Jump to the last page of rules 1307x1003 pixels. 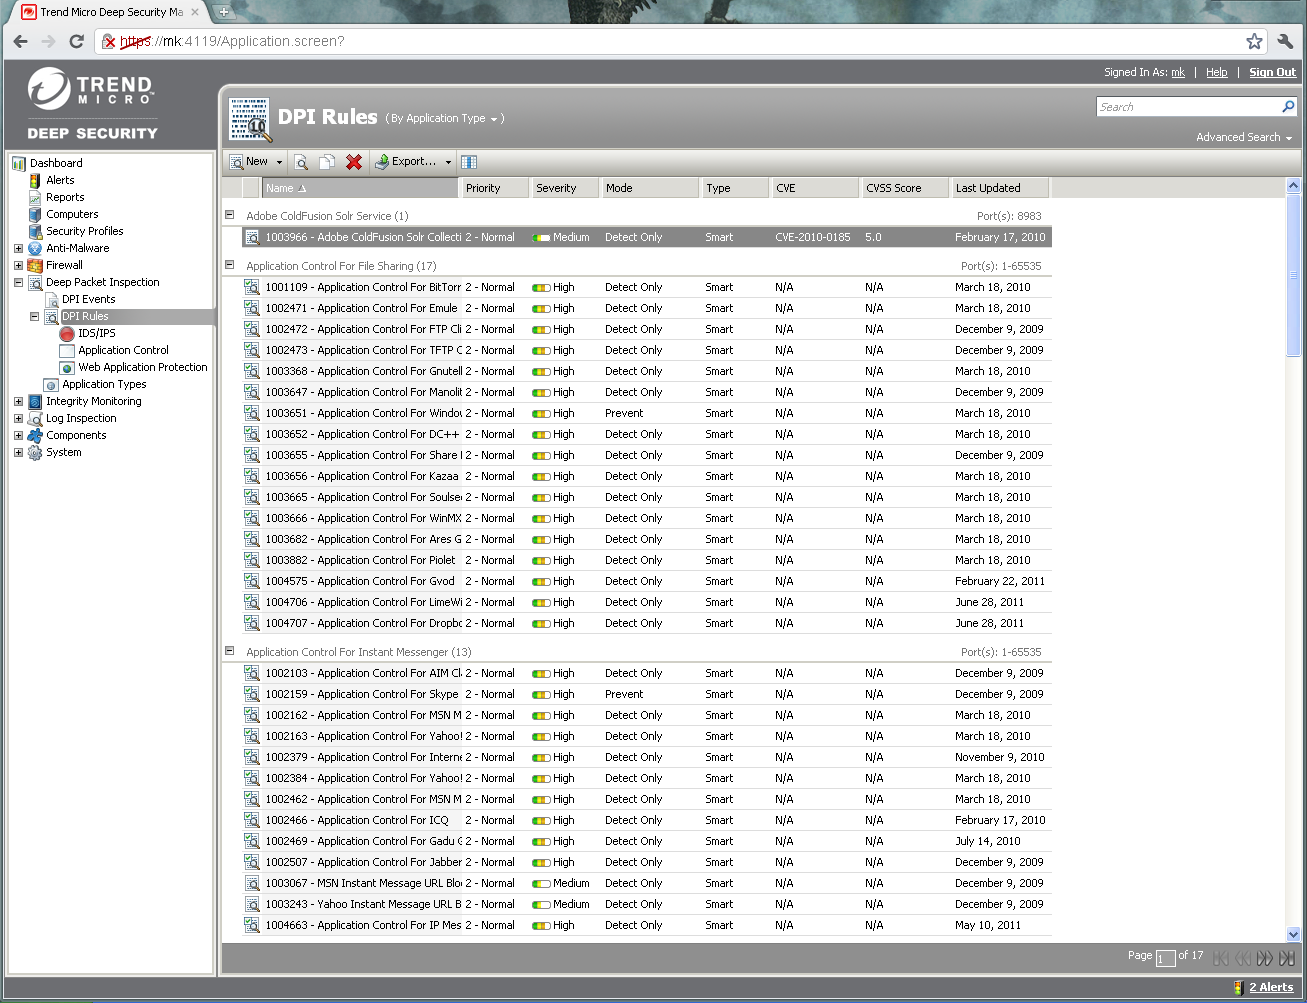1287,958
